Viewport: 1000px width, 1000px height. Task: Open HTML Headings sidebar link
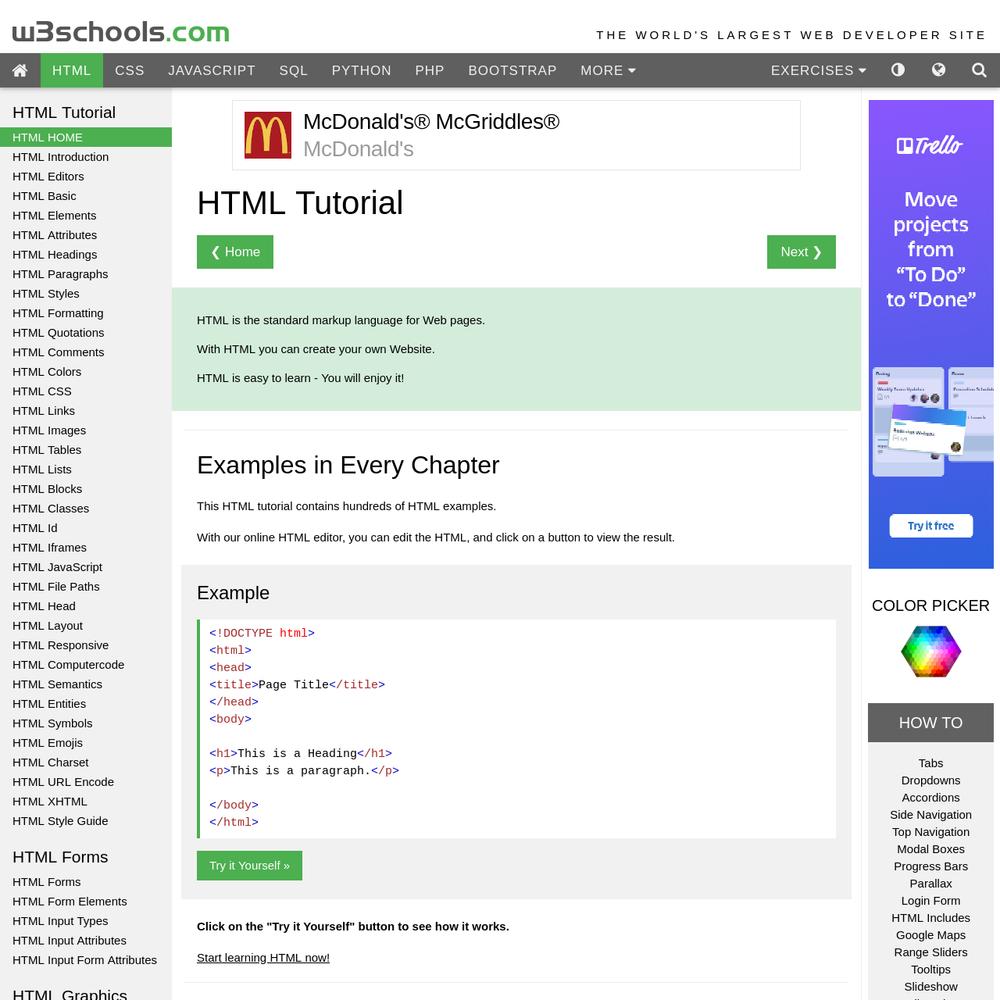tap(85, 254)
